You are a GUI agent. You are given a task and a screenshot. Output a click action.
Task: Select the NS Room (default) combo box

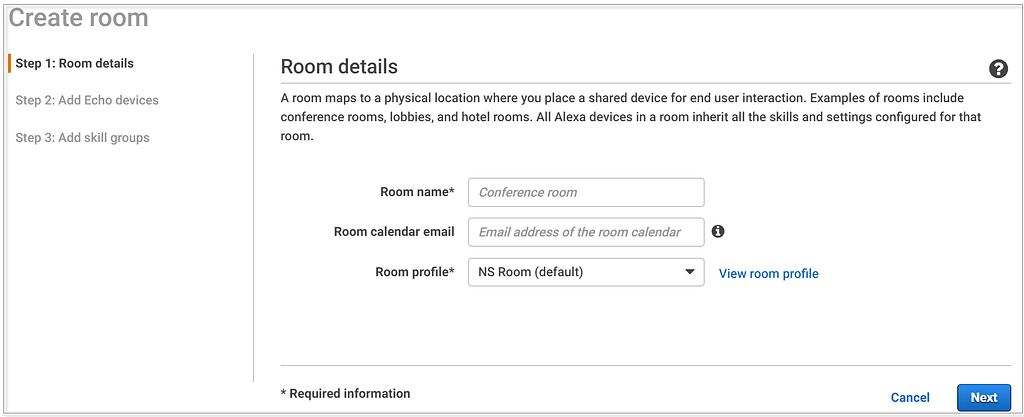[586, 272]
